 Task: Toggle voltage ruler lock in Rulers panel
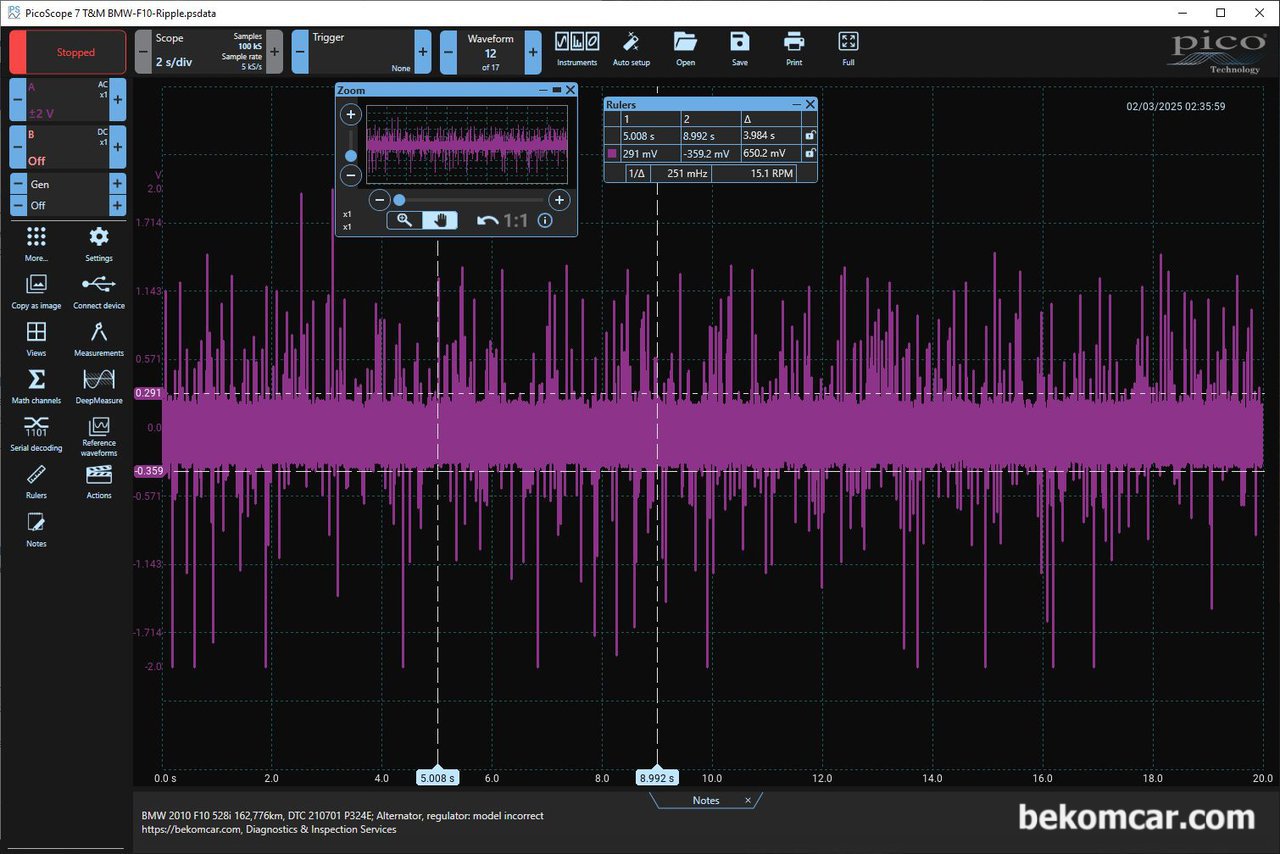pos(810,154)
